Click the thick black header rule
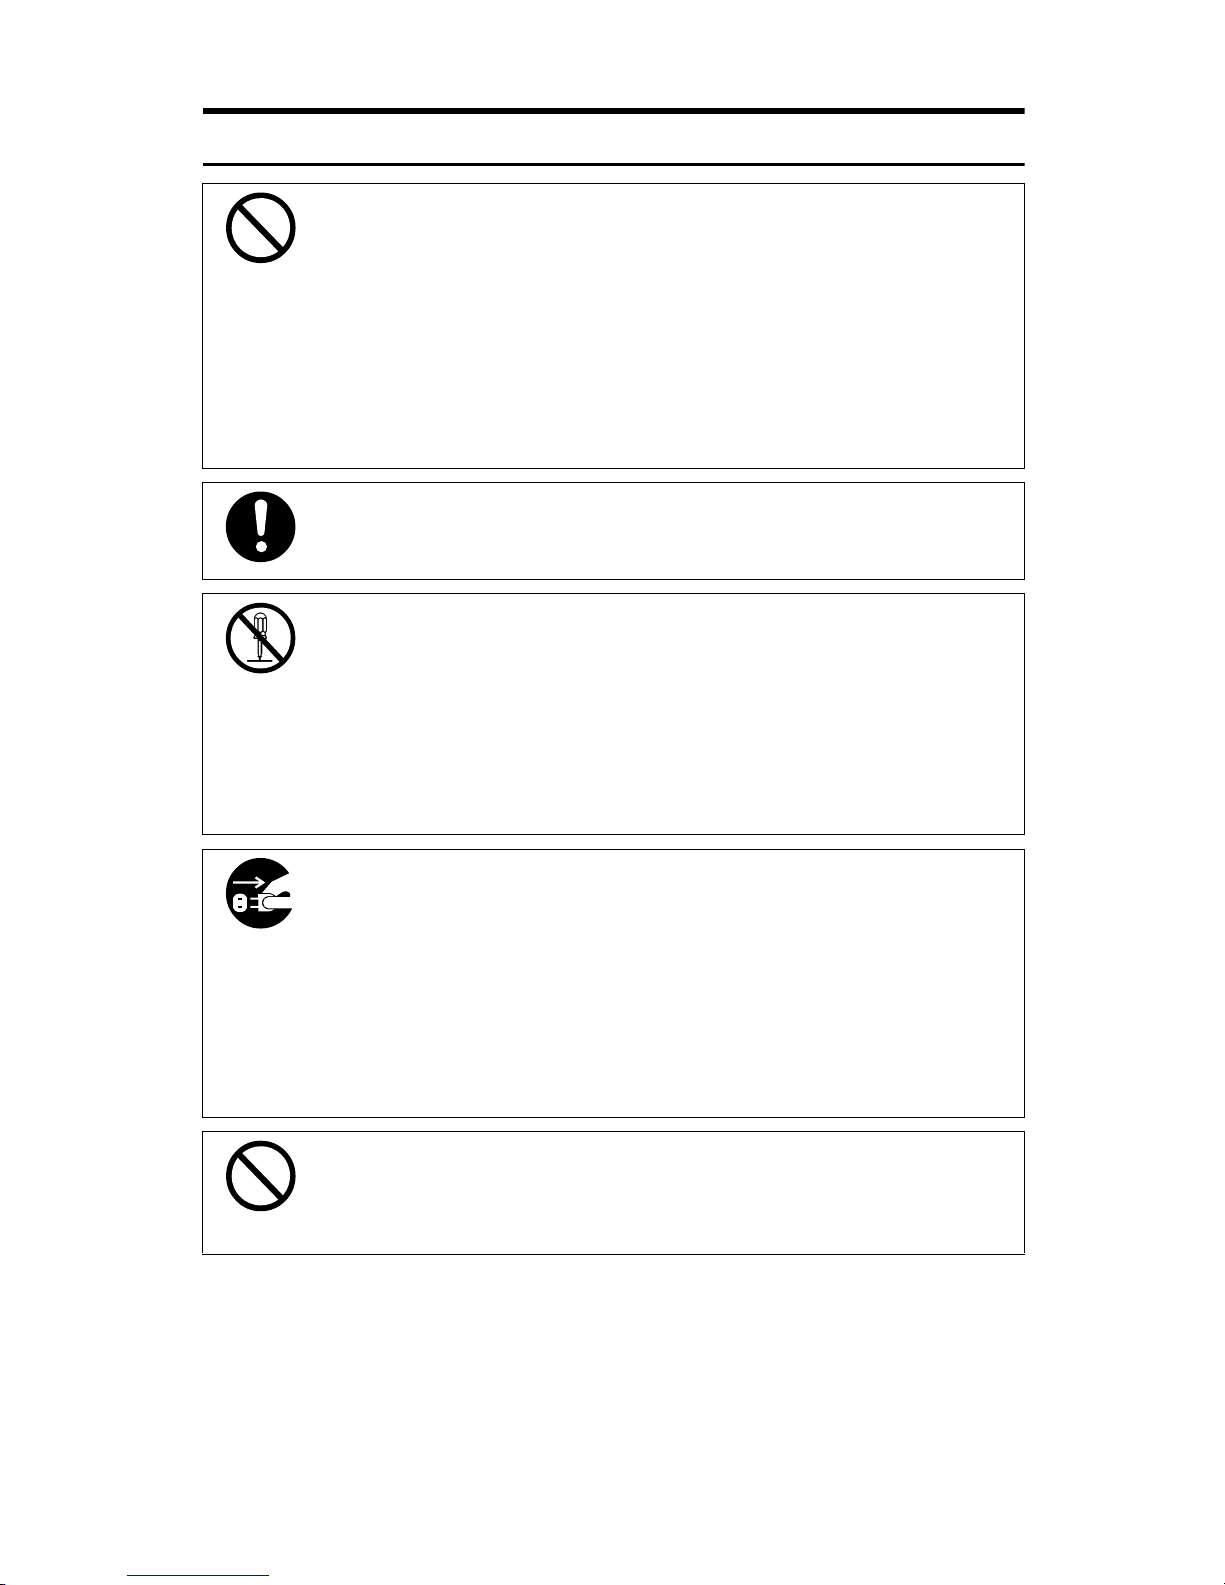 (x=613, y=111)
